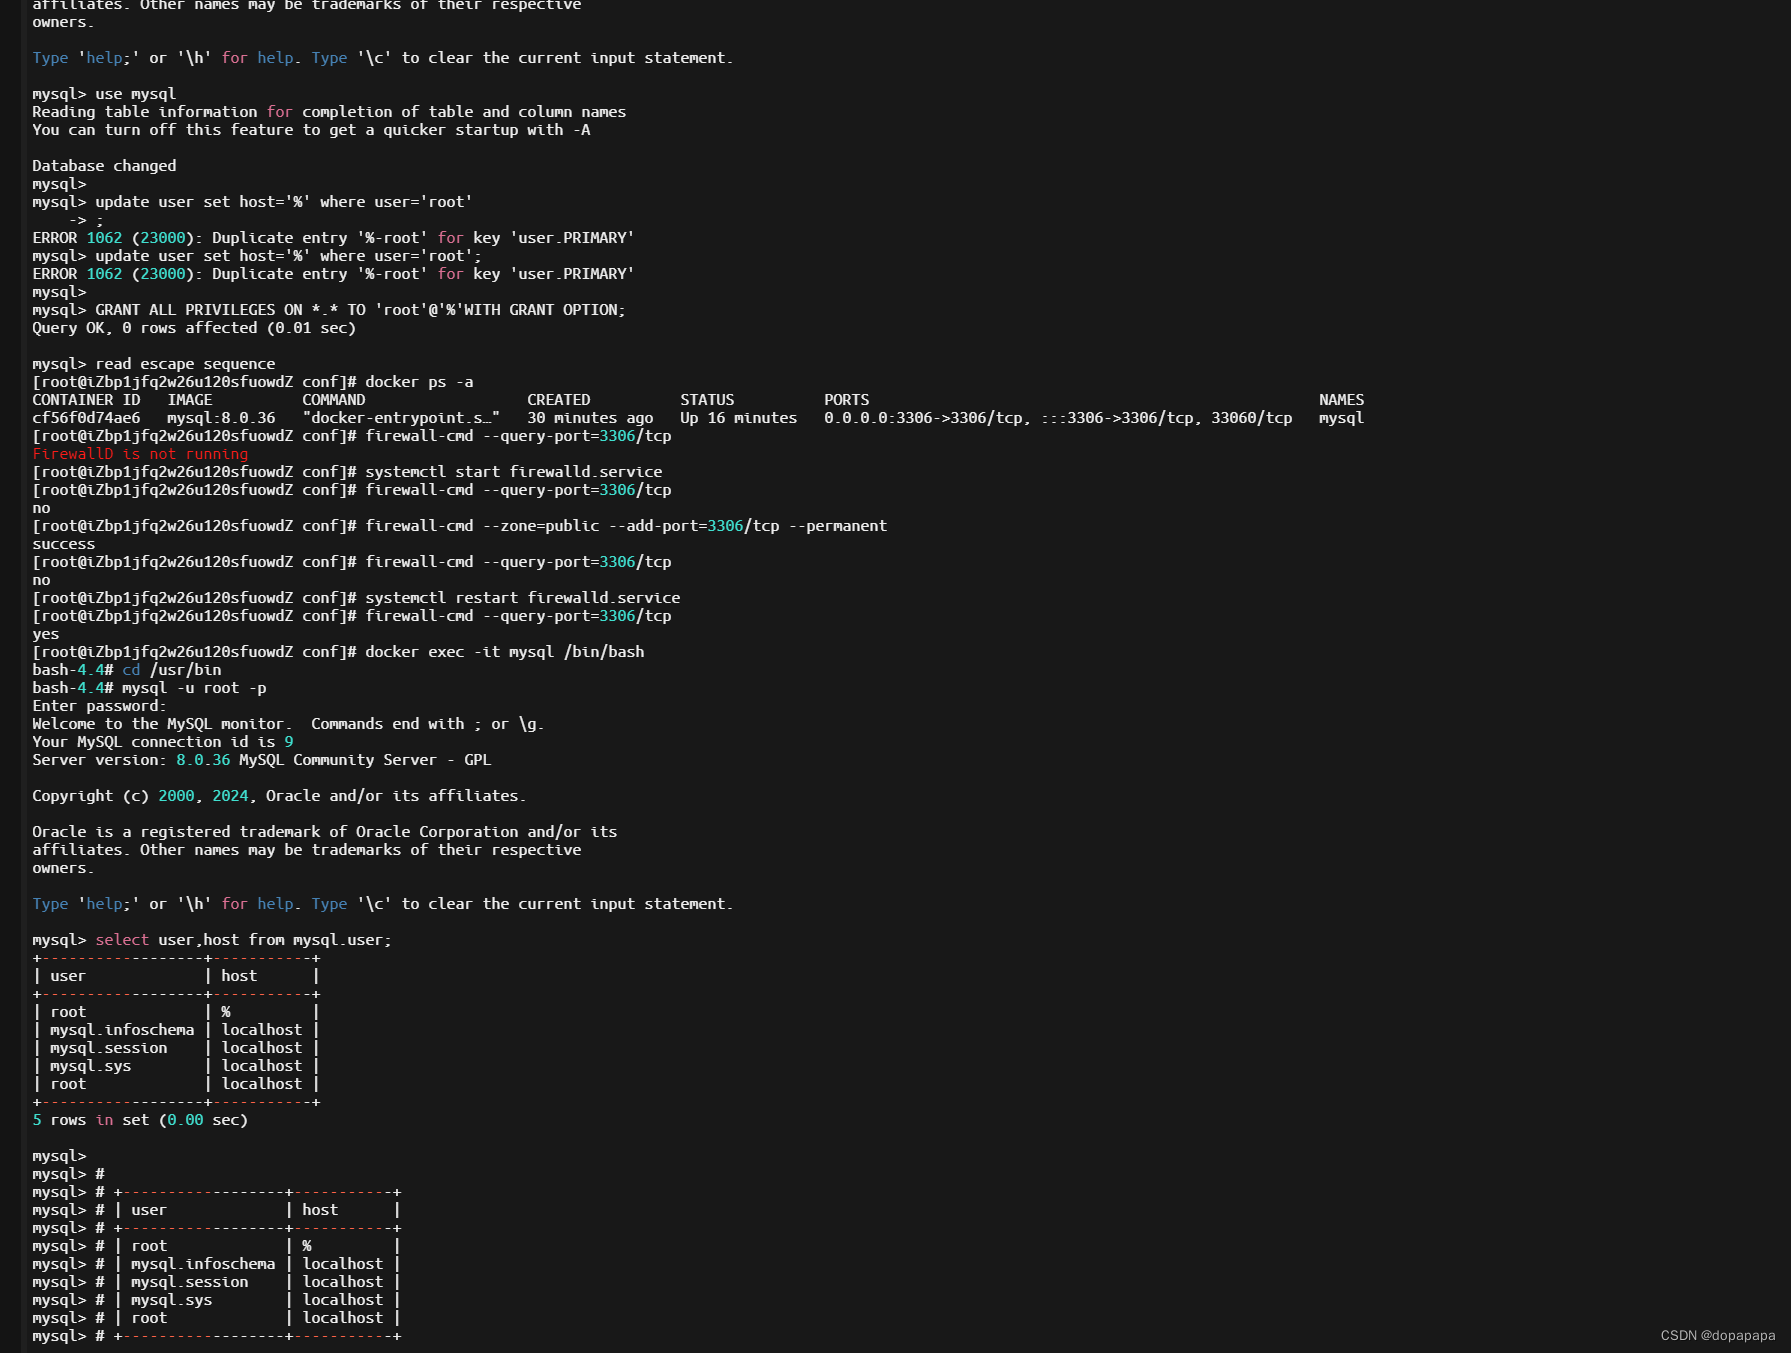Viewport: 1791px width, 1353px height.
Task: Select the red FirewallD is not running message
Action: pos(140,453)
